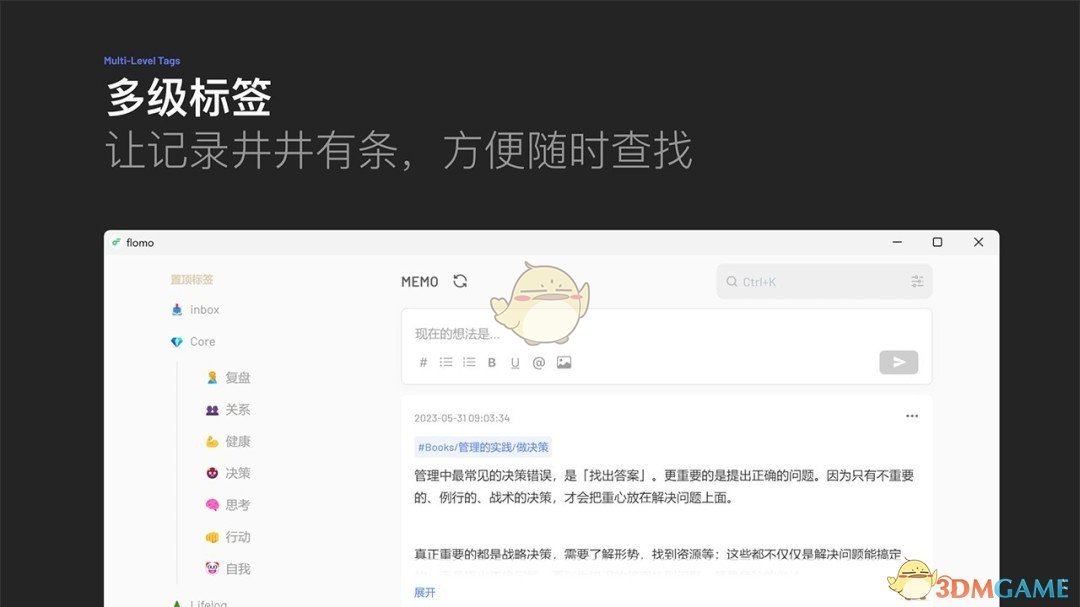The width and height of the screenshot is (1080, 607).
Task: Select the 决策 tag in sidebar
Action: tap(237, 473)
